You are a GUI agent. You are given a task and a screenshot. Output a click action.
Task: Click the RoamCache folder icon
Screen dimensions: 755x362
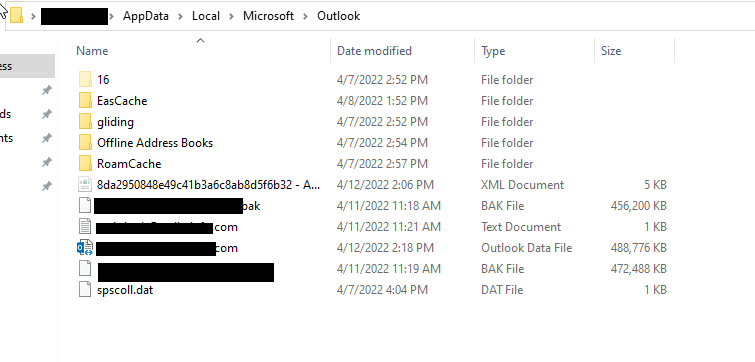tap(85, 164)
